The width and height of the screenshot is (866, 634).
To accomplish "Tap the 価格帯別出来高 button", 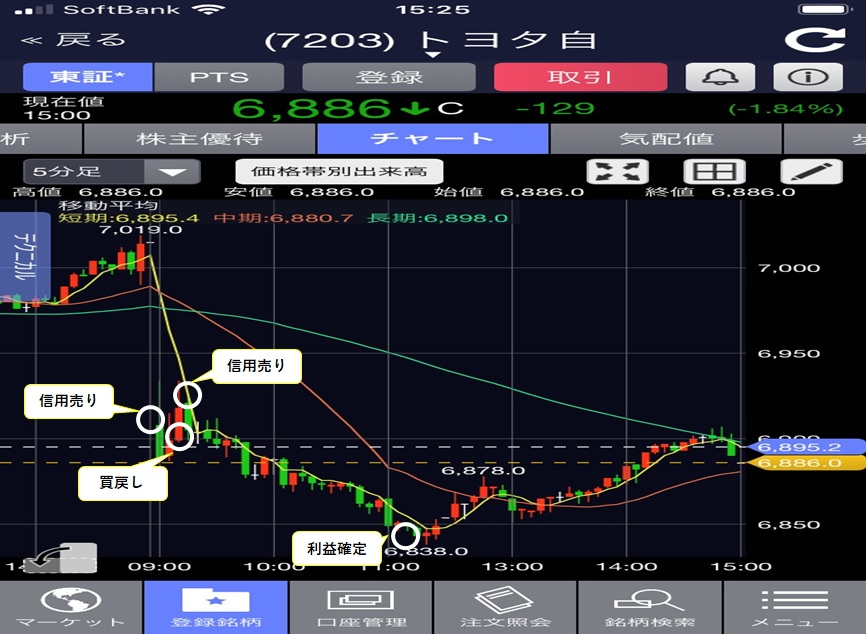I will (x=339, y=171).
